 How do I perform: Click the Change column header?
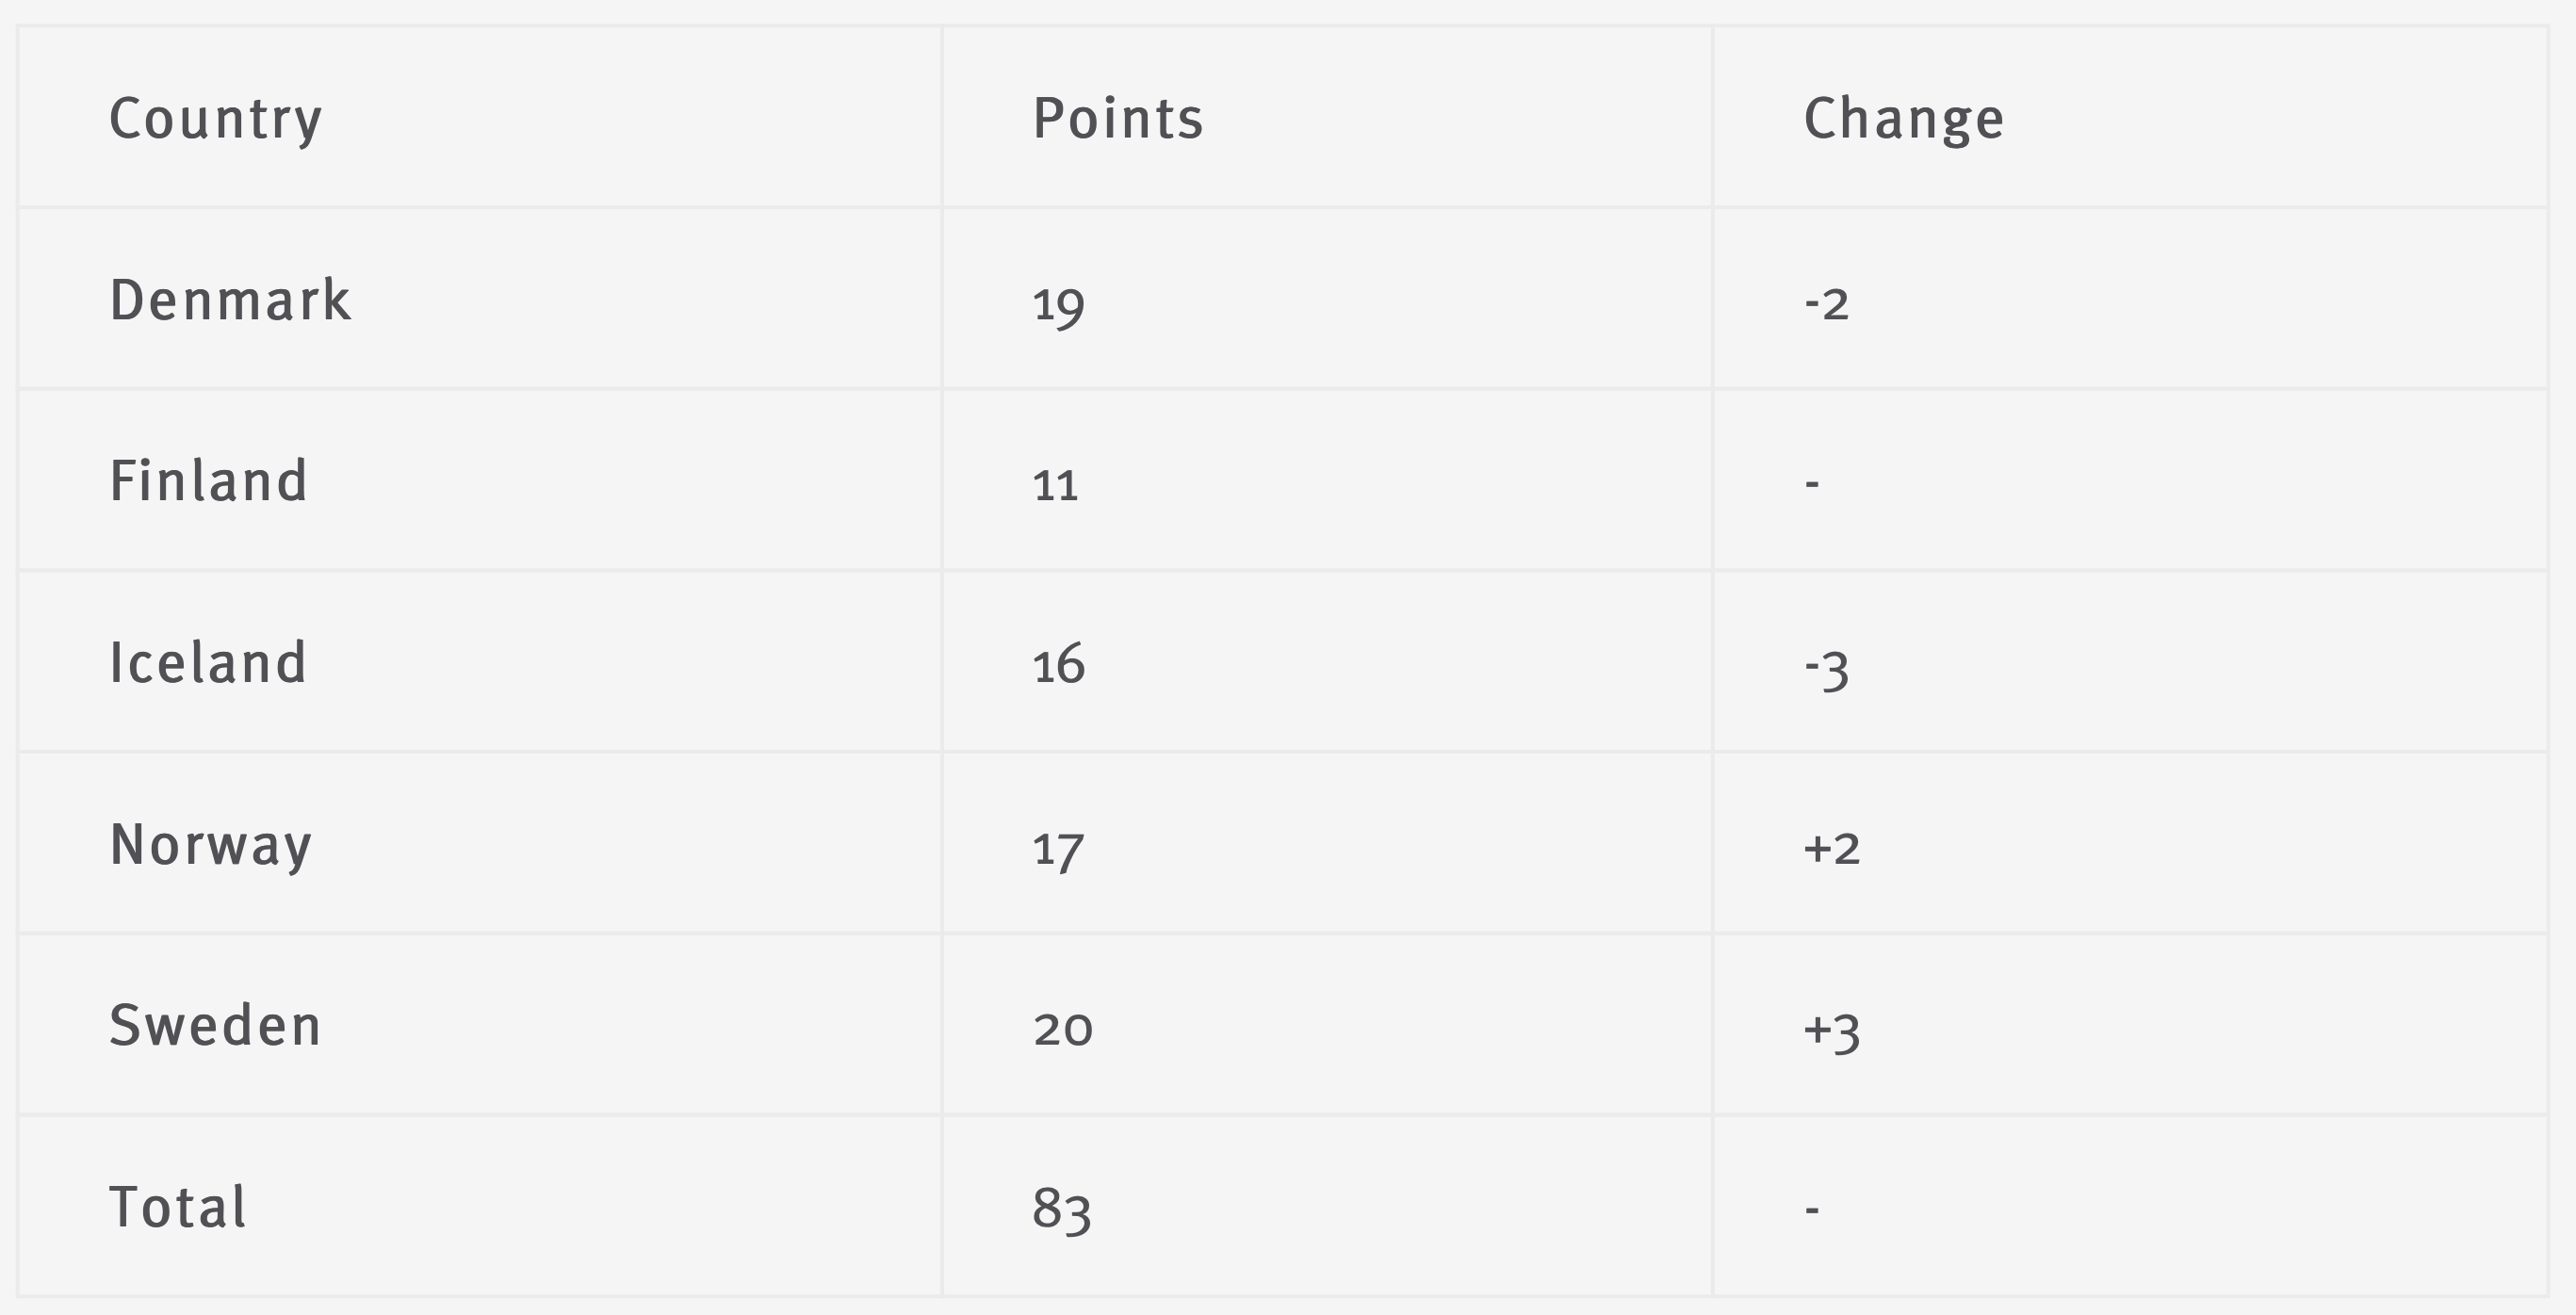tap(1904, 120)
